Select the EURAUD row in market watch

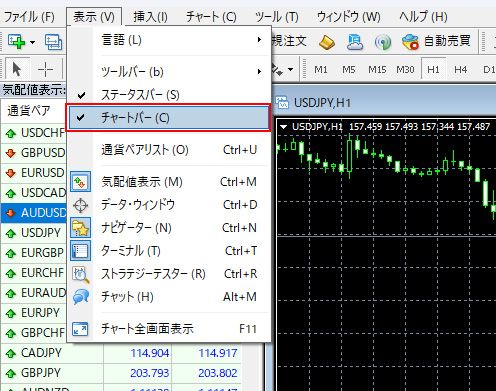34,293
